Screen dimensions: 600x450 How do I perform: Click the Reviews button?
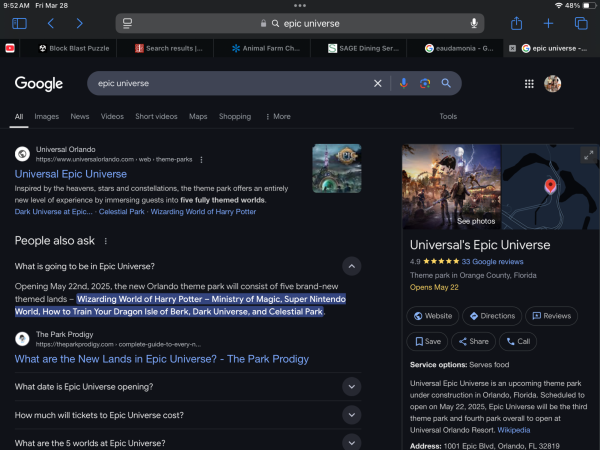[x=551, y=316]
